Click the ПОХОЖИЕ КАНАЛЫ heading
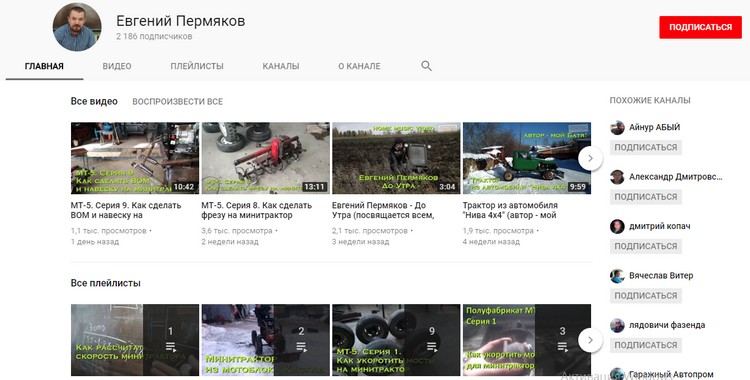 pos(650,101)
